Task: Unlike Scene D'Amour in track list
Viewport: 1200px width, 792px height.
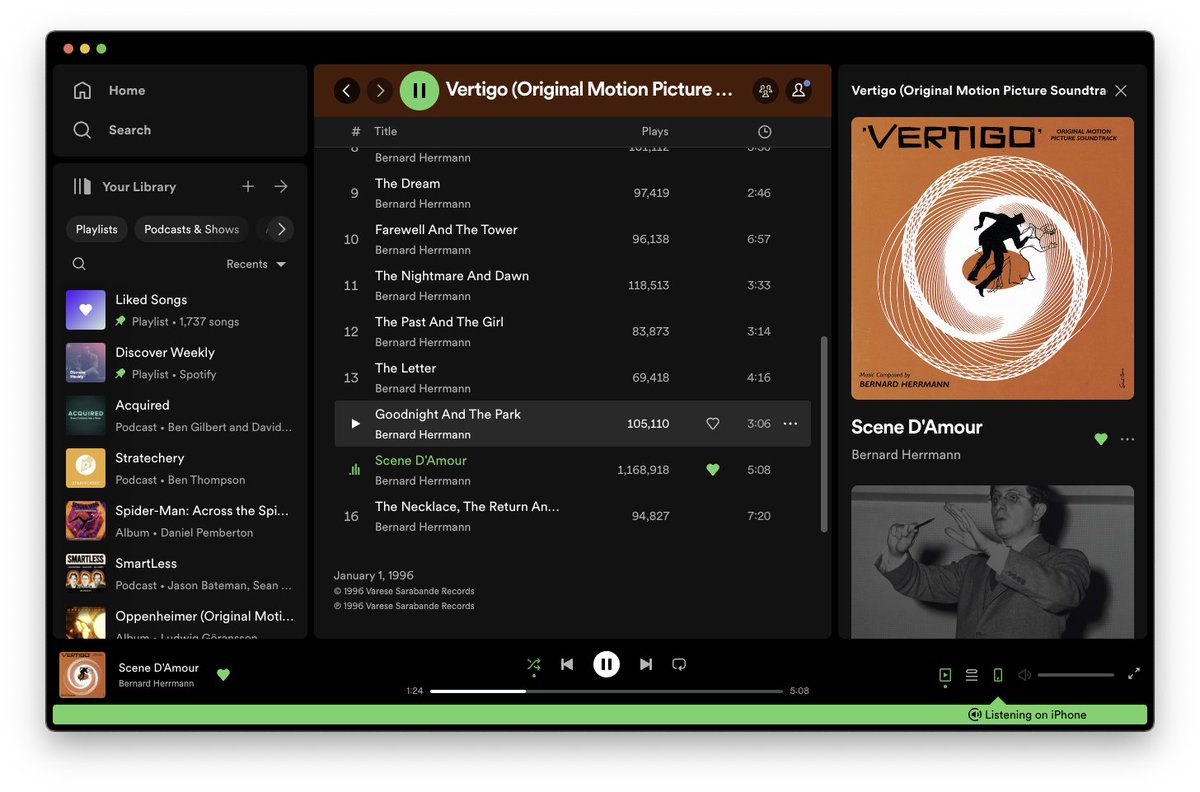Action: point(713,470)
